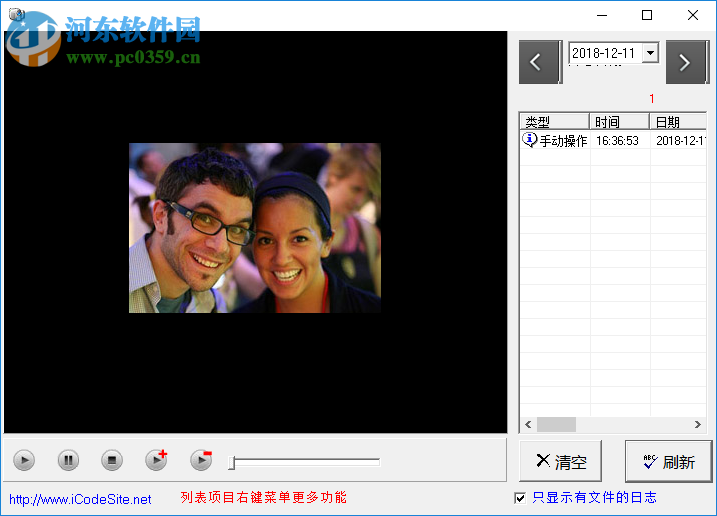Image resolution: width=717 pixels, height=516 pixels.
Task: Click the photo preview in video area
Action: pos(255,228)
